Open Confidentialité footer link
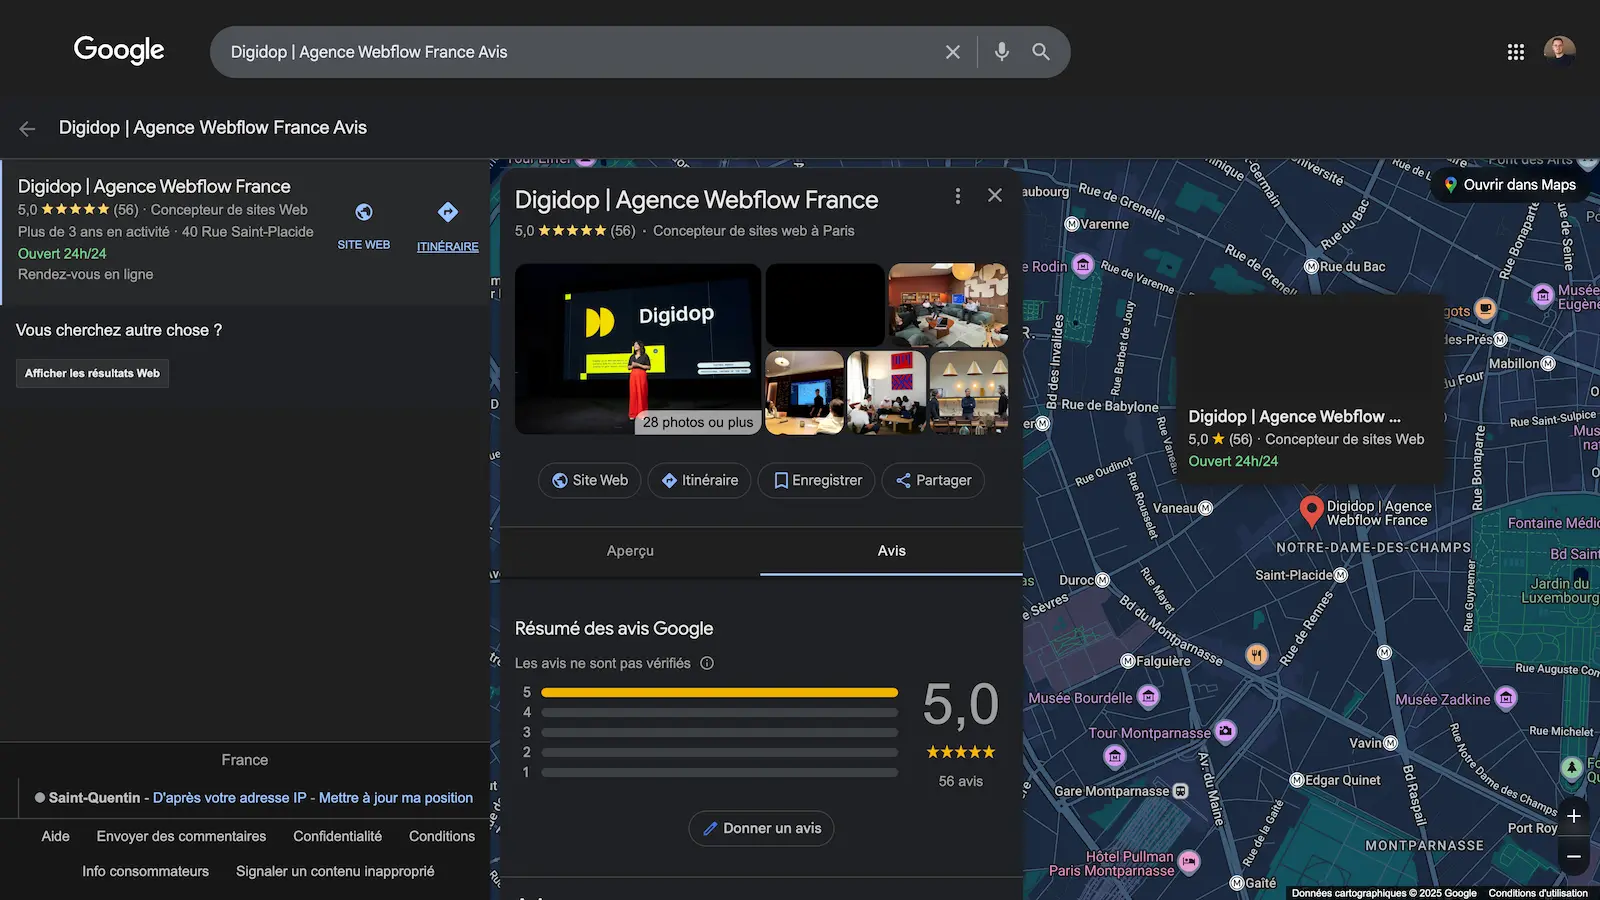This screenshot has width=1600, height=900. click(x=338, y=836)
